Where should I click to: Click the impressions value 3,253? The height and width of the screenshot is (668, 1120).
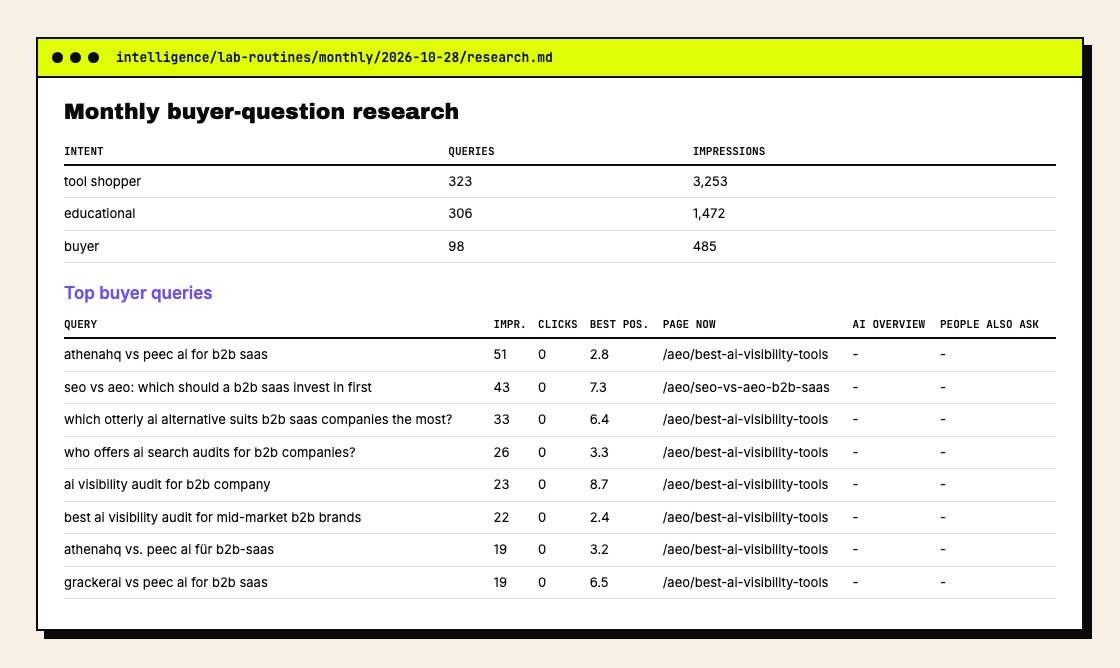(x=710, y=181)
